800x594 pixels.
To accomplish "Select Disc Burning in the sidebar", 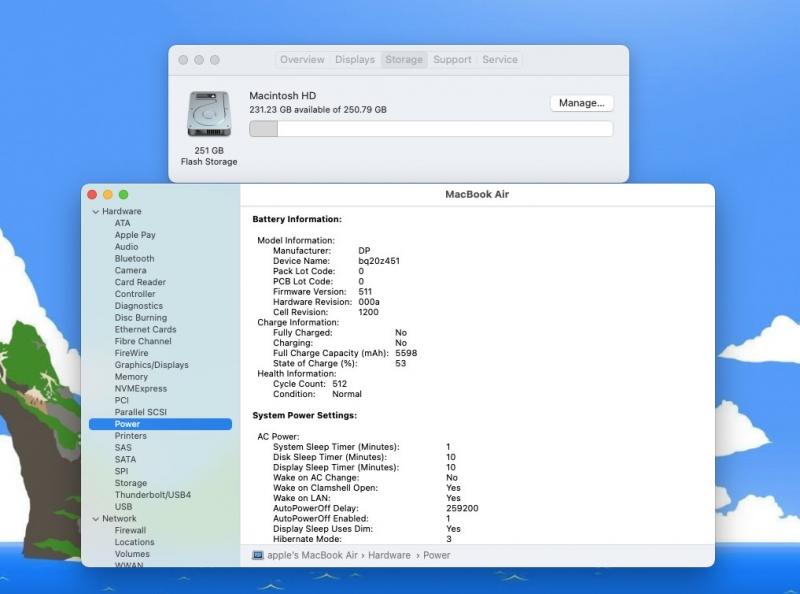I will point(140,317).
